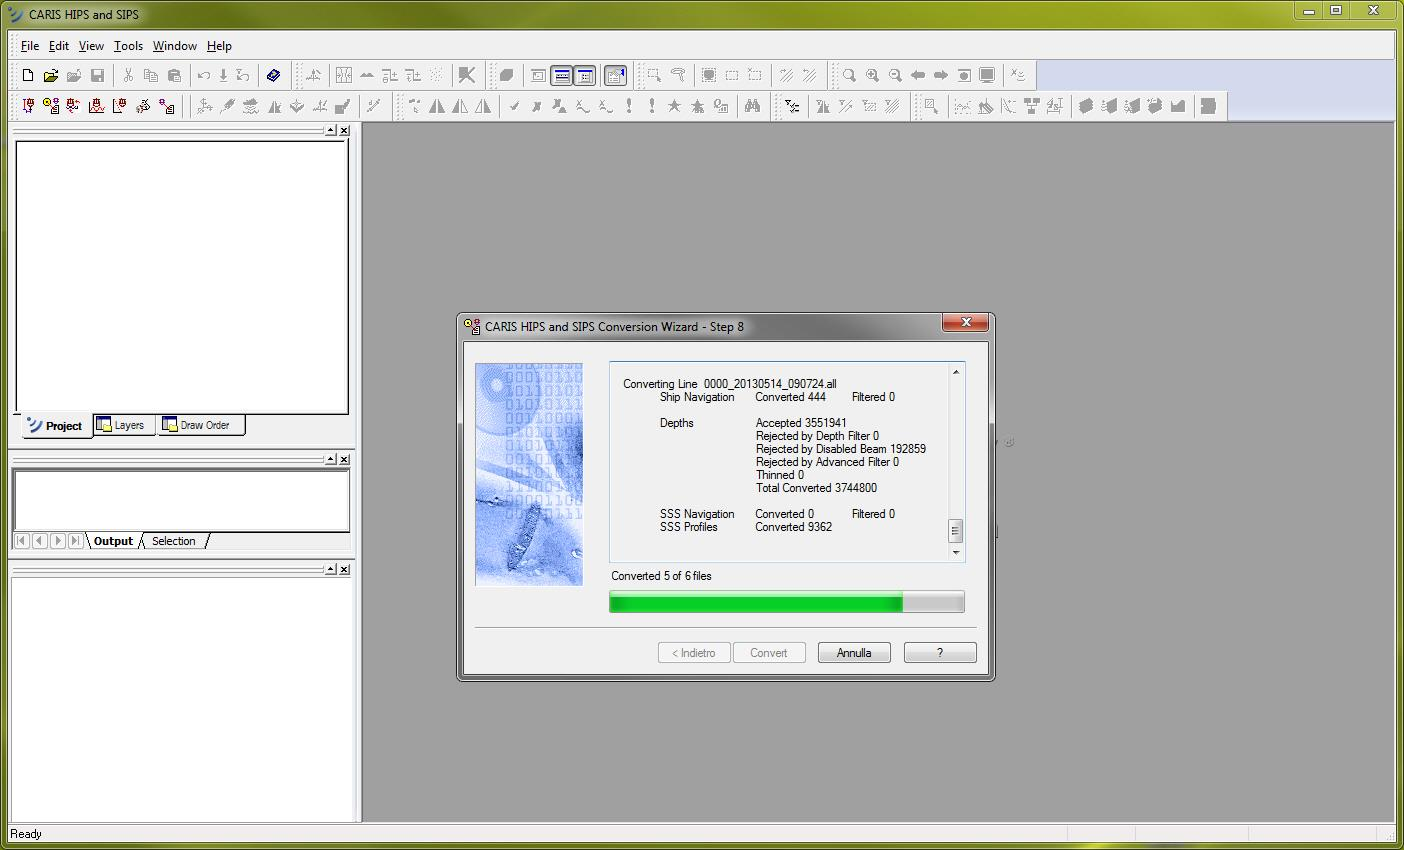The width and height of the screenshot is (1404, 850).
Task: Click the new project icon beside the Conversion Wizard icon
Action: [x=28, y=106]
